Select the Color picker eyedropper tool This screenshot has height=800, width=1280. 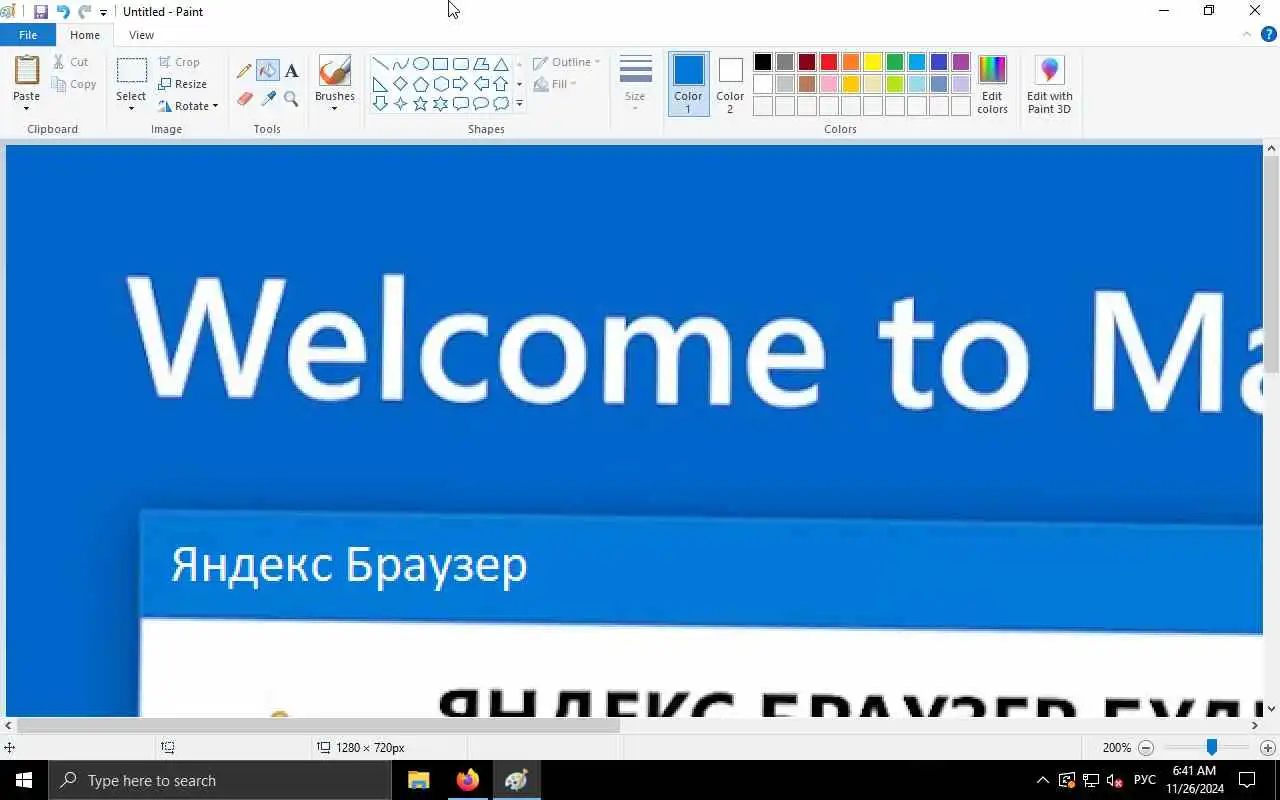click(267, 98)
